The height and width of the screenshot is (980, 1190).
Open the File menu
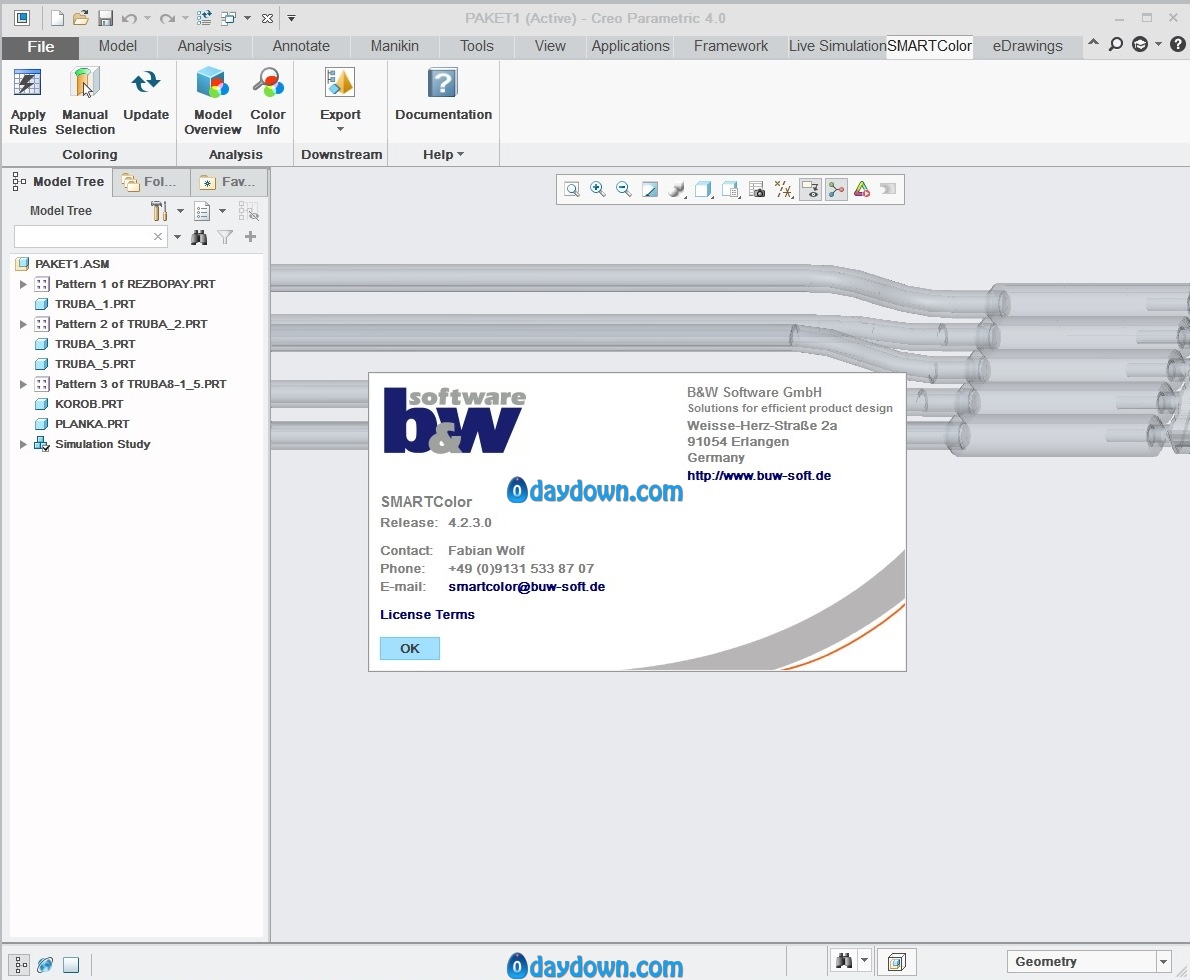point(40,46)
